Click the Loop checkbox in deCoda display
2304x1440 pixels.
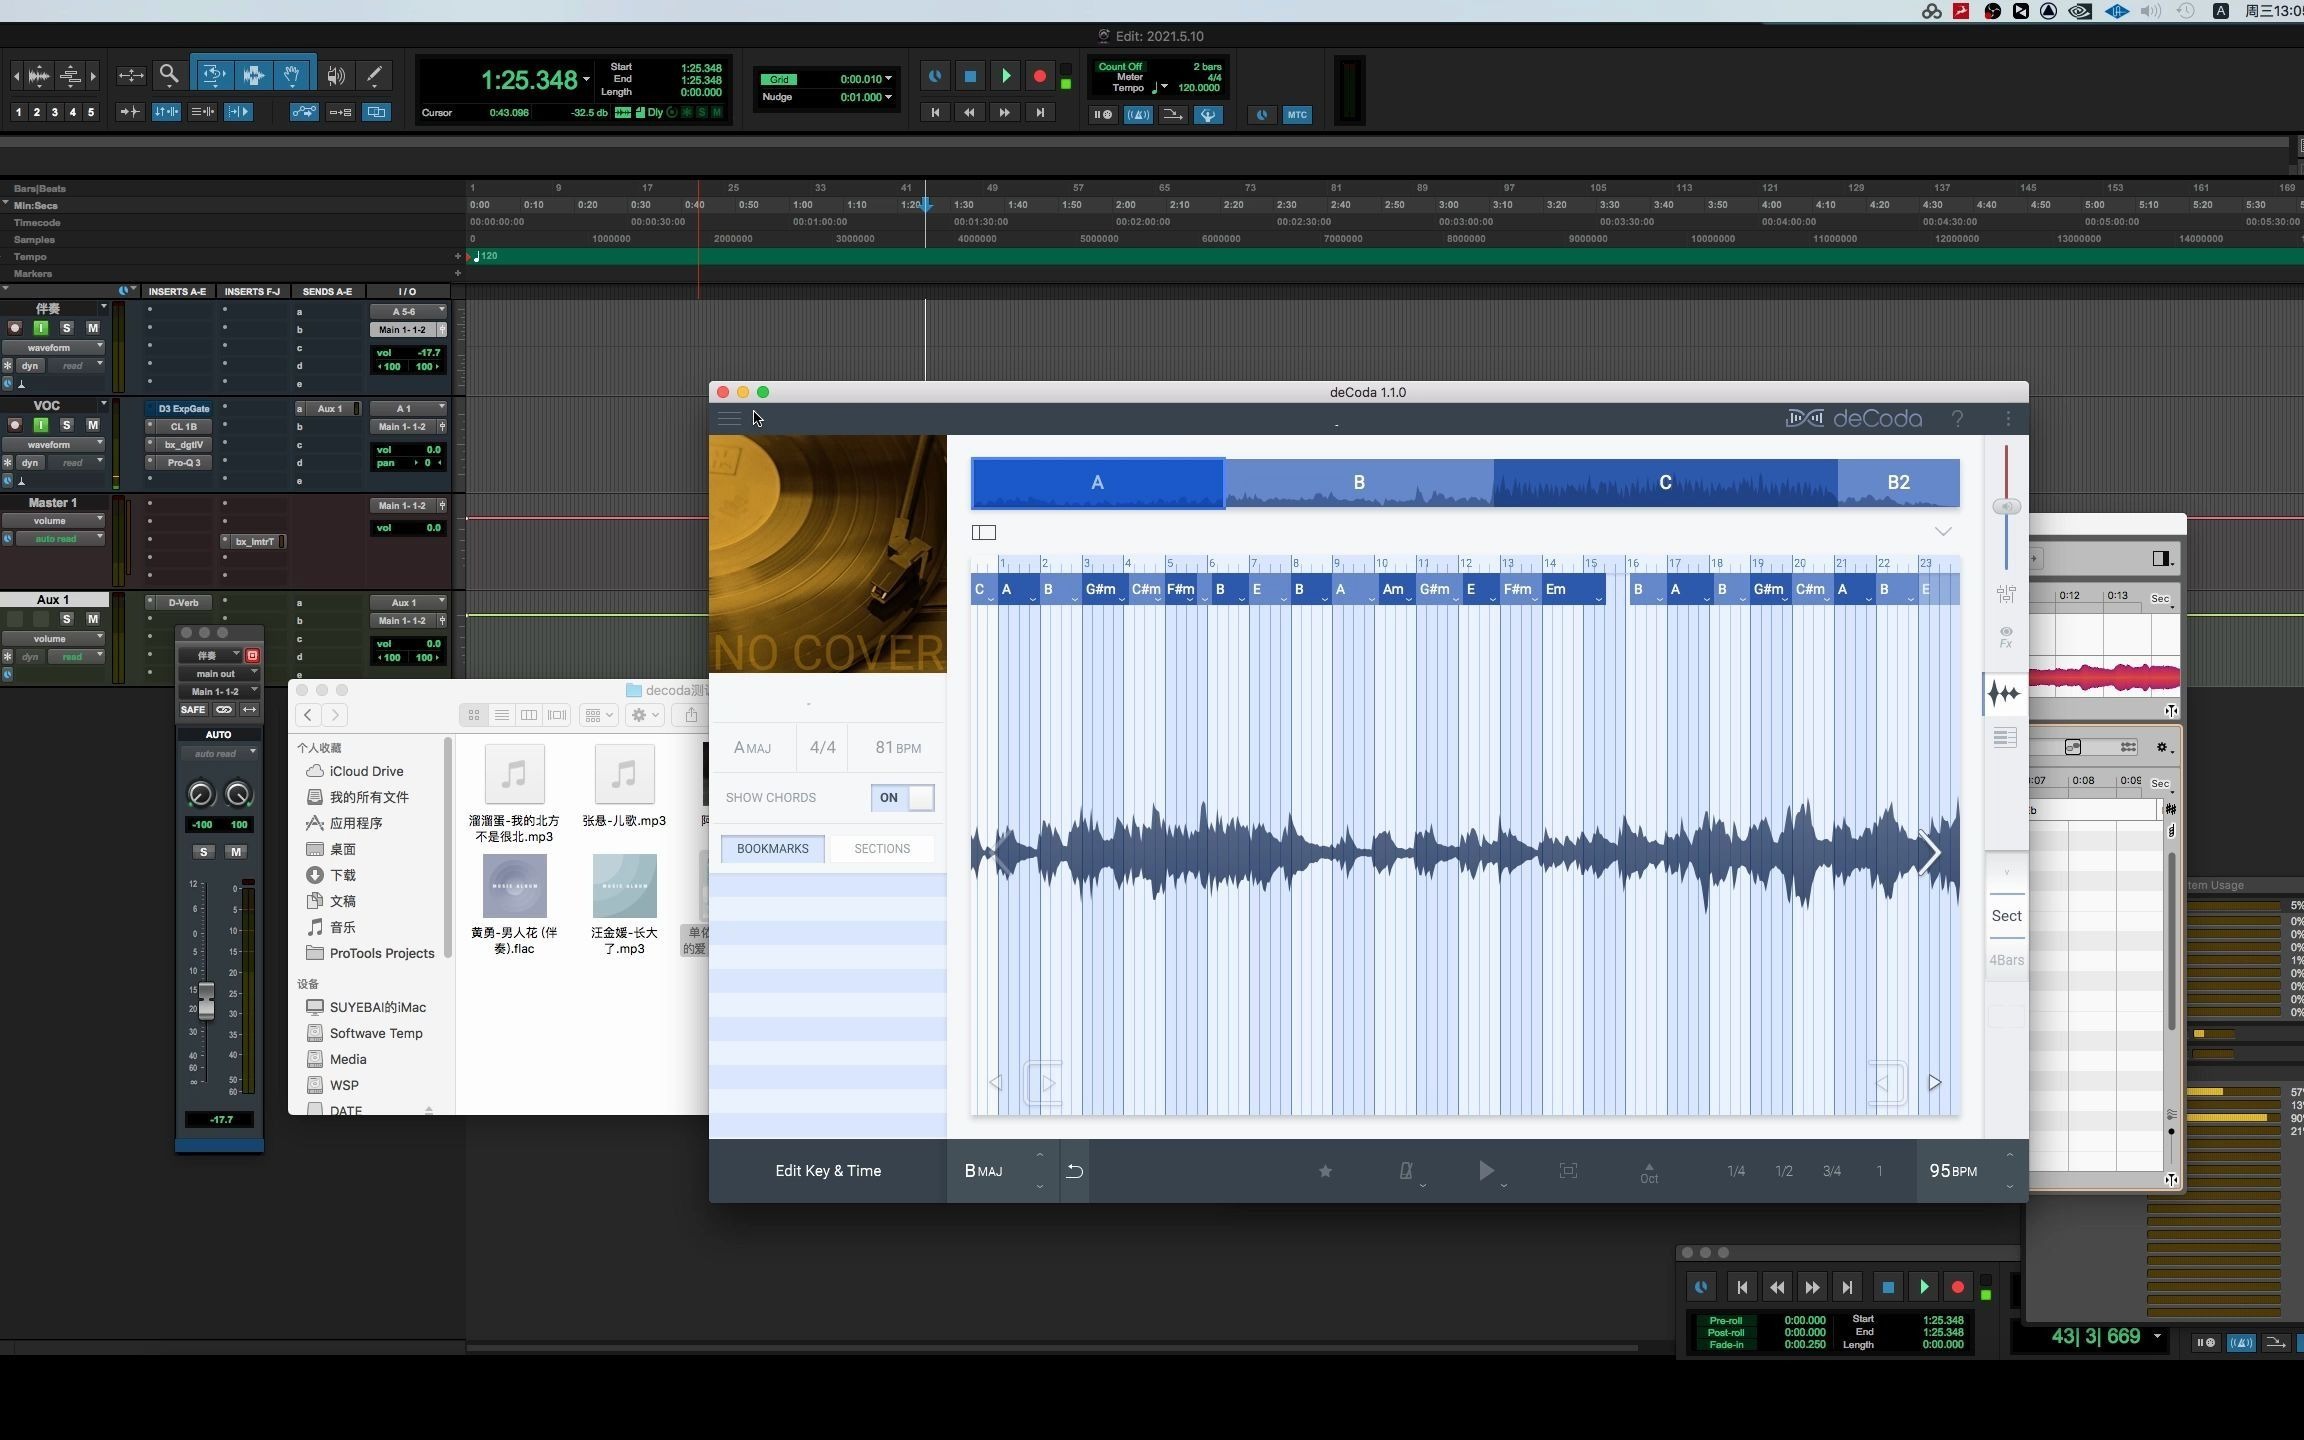[982, 531]
